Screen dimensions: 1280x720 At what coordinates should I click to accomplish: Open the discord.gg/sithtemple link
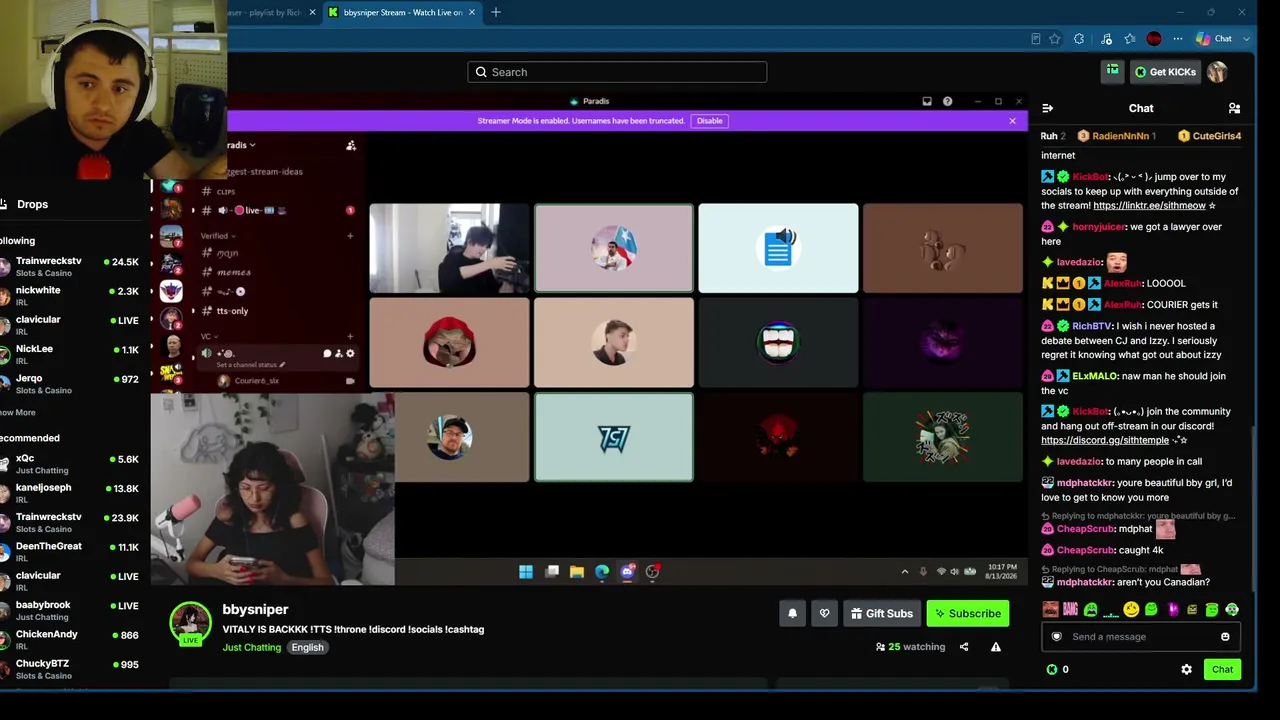pyautogui.click(x=1105, y=440)
